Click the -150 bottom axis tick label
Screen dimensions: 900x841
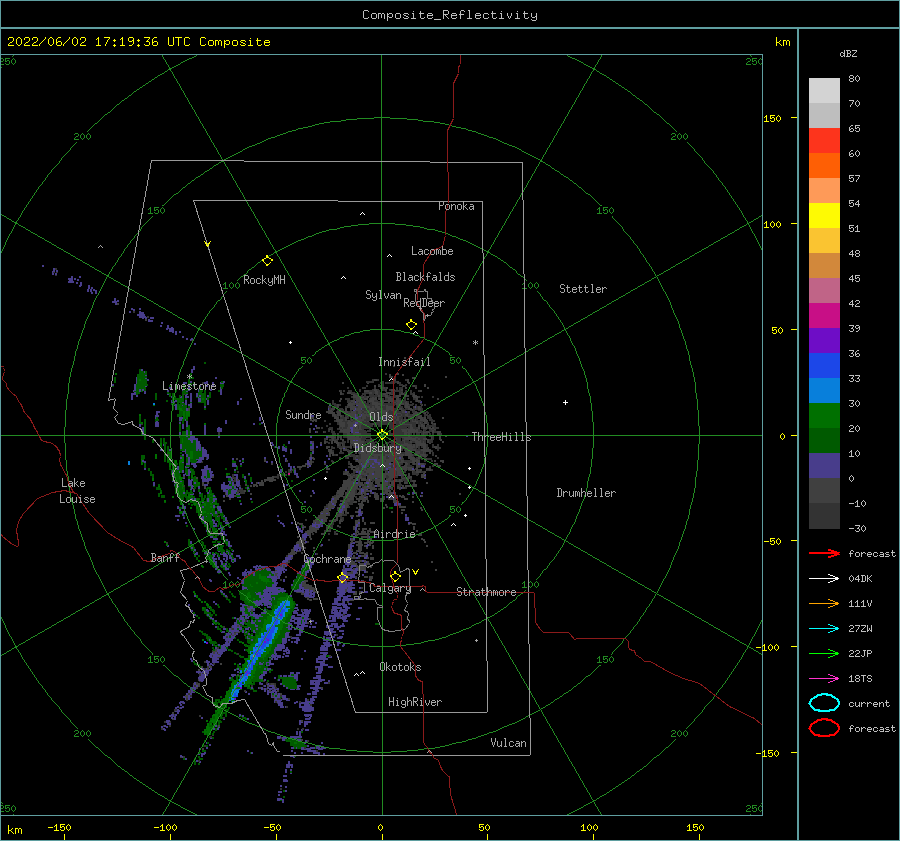click(59, 827)
